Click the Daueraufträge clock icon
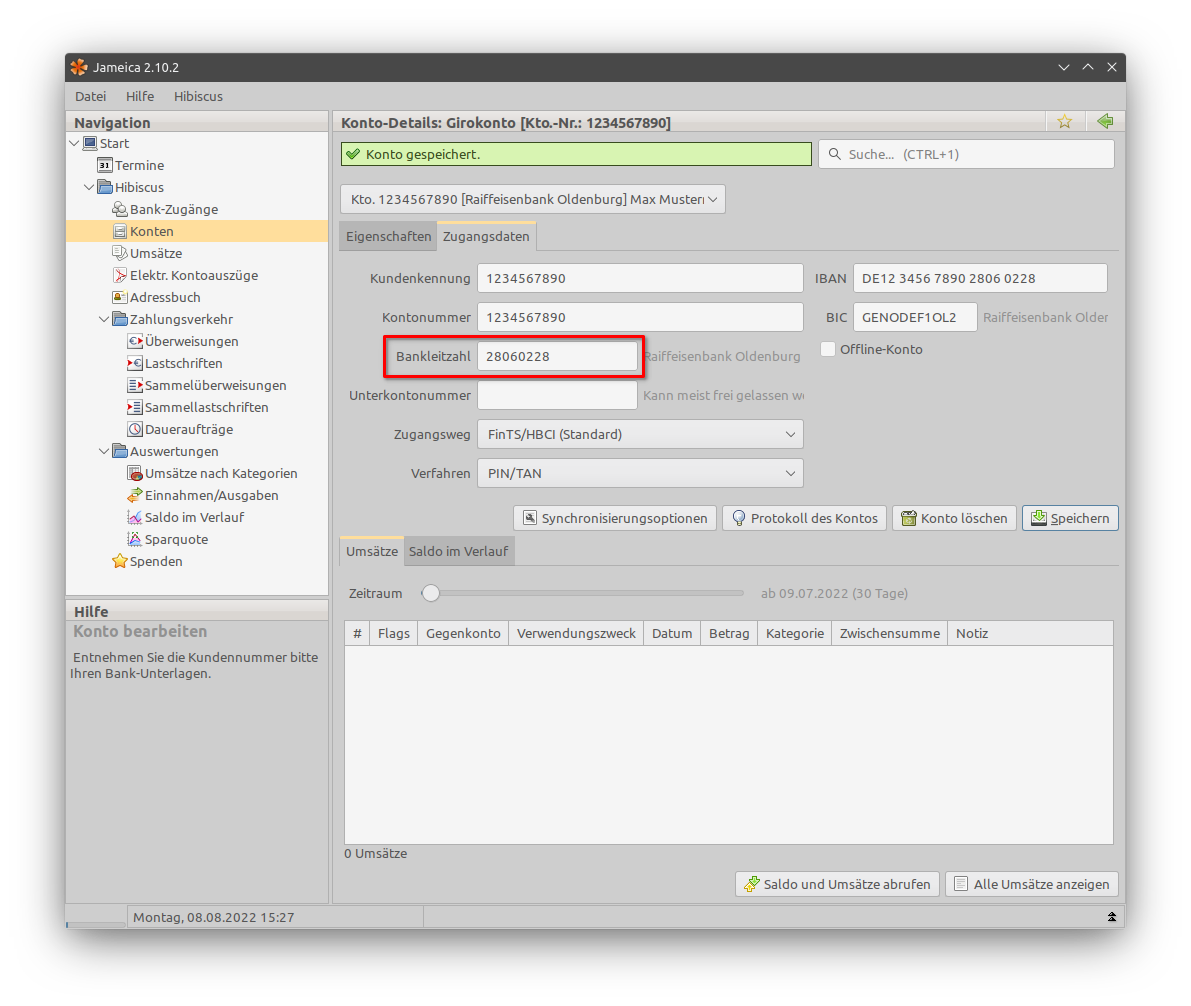Viewport: 1191px width, 1006px height. click(134, 429)
